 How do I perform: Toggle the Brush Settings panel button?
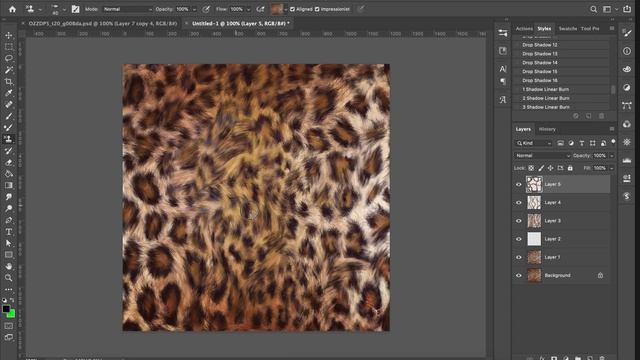pos(76,9)
